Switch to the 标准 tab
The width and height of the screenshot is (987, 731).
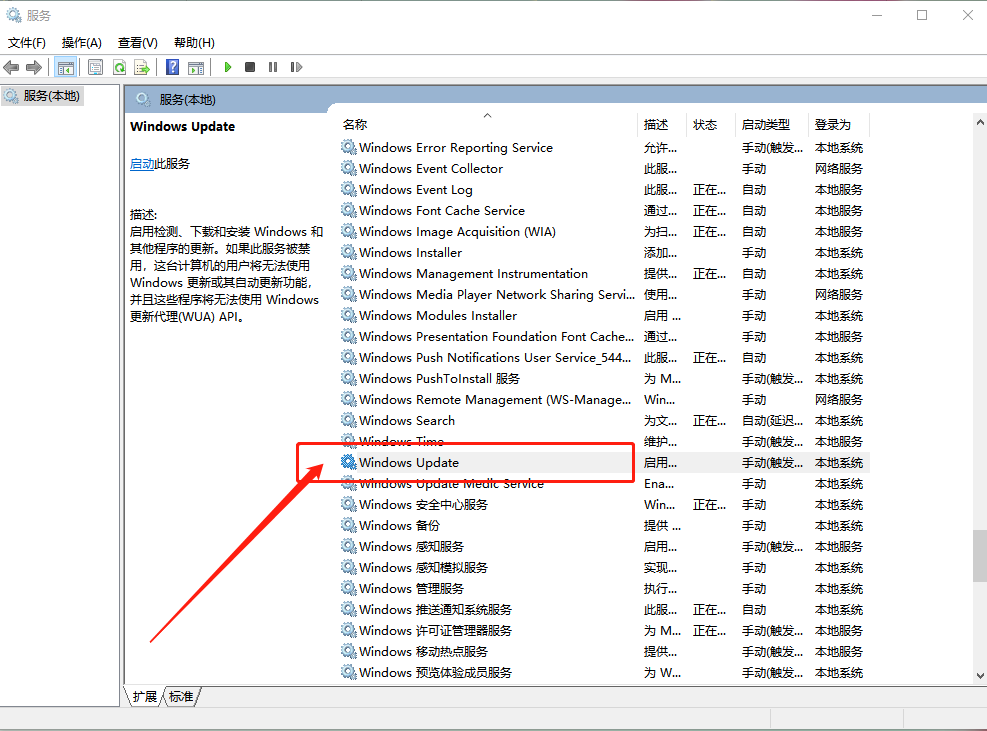click(181, 697)
